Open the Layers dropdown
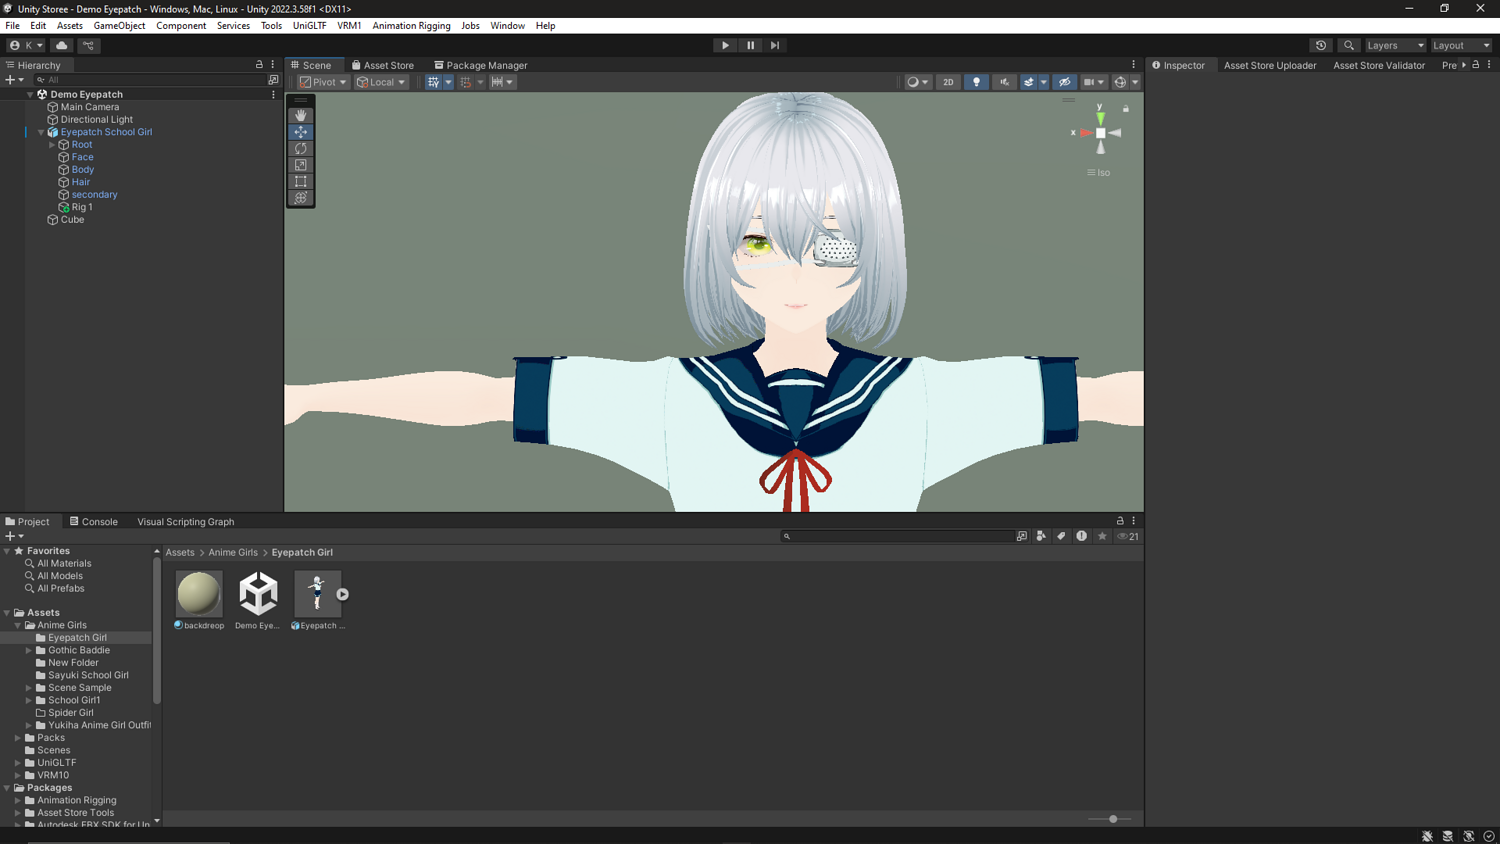Screen dimensions: 1500x844 tap(1395, 45)
